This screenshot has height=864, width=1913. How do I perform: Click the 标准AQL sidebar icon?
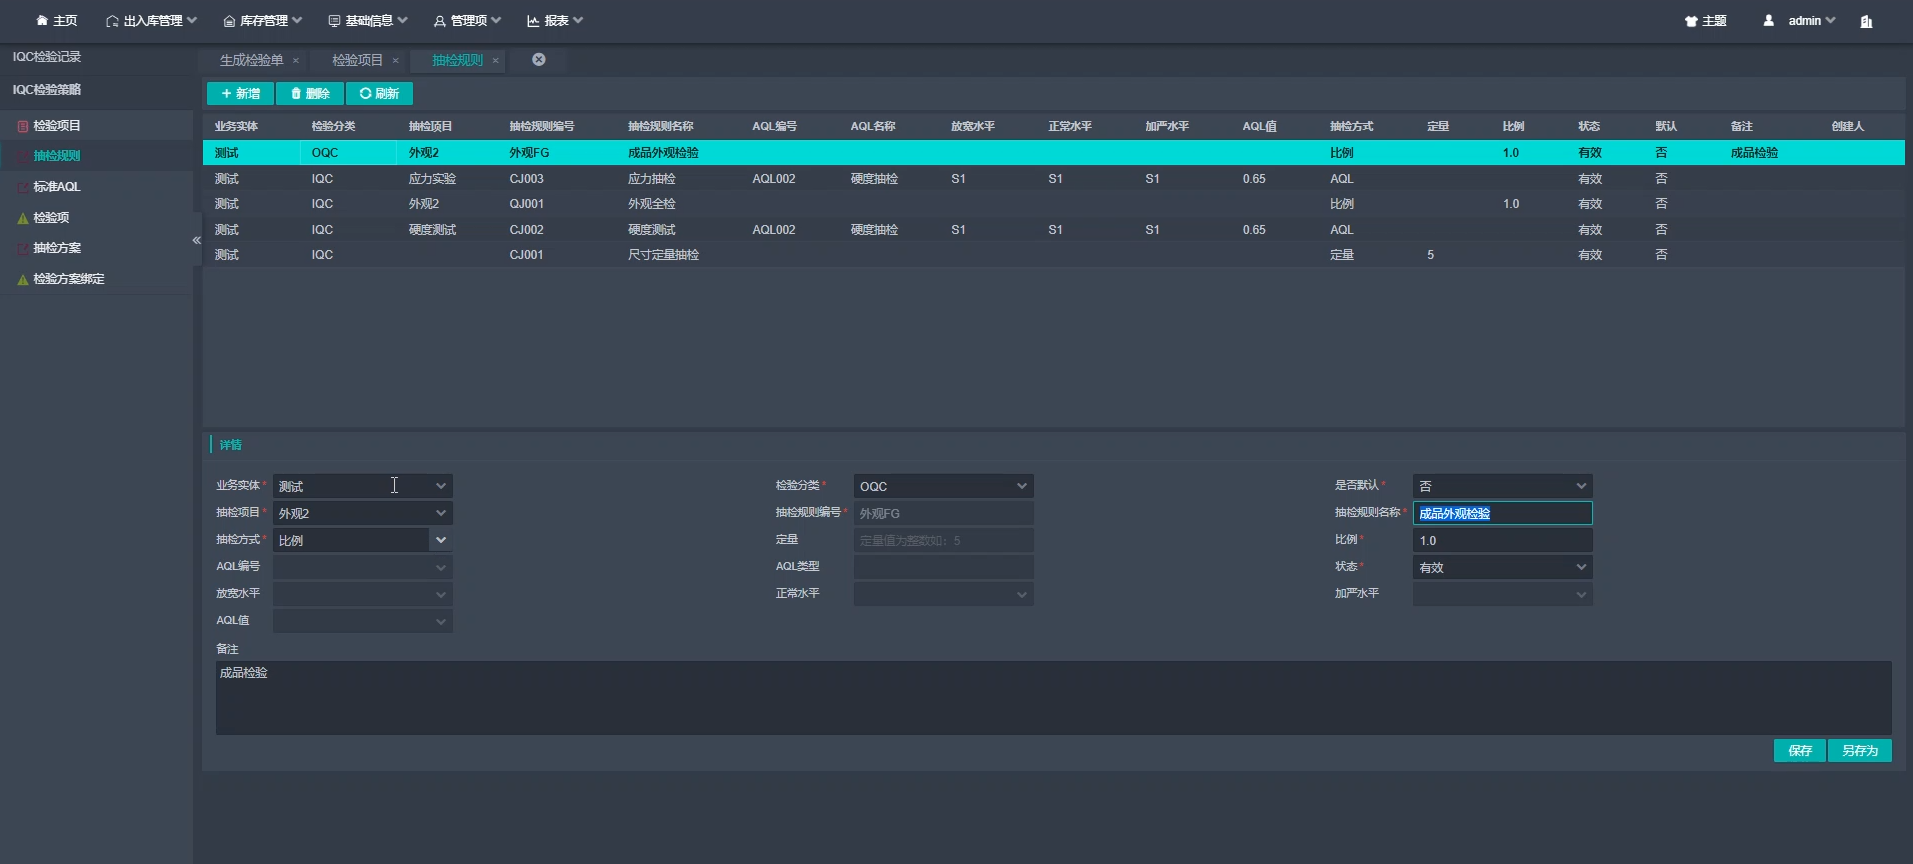pyautogui.click(x=23, y=187)
